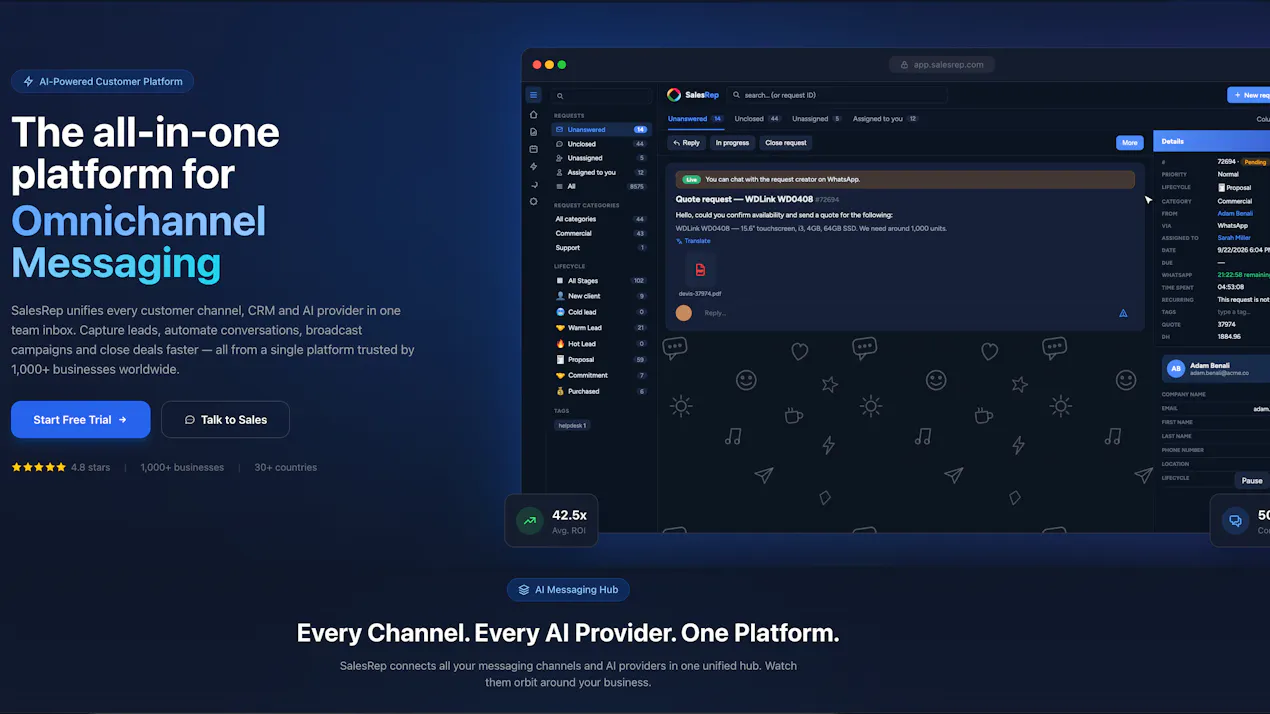Click the orange avatar beside Reply field
The width and height of the screenshot is (1270, 714).
coord(684,313)
